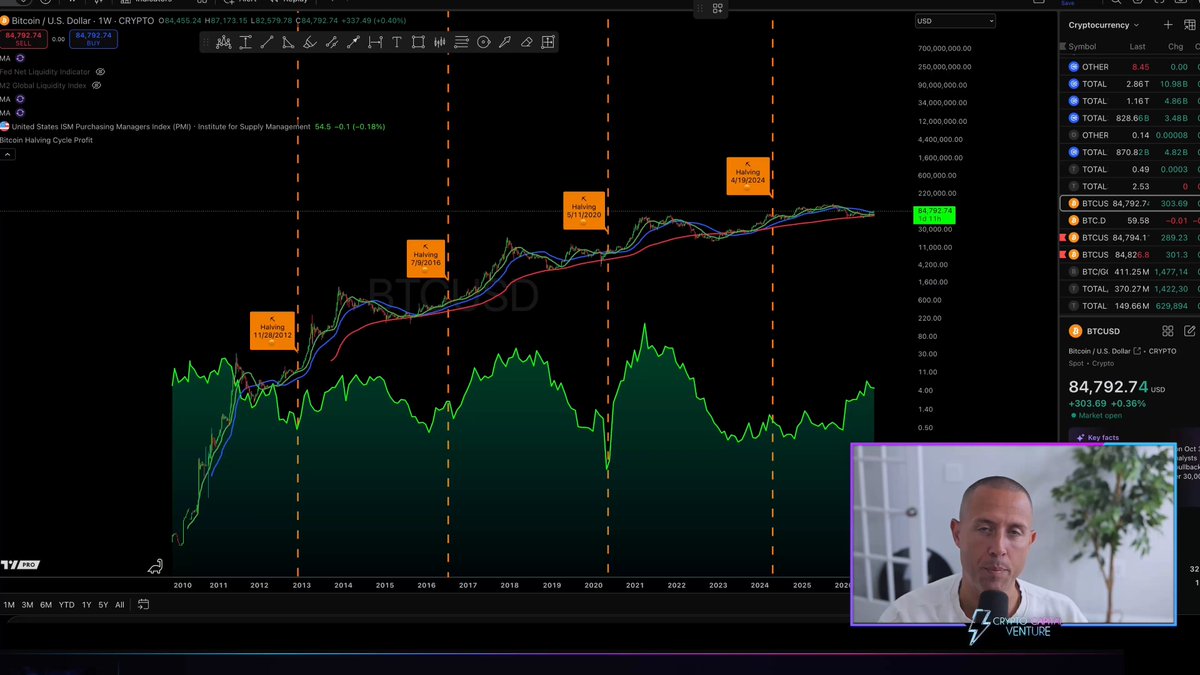The width and height of the screenshot is (1200, 675).
Task: Select the horizontal lines Fibonacci tool
Action: click(x=461, y=42)
